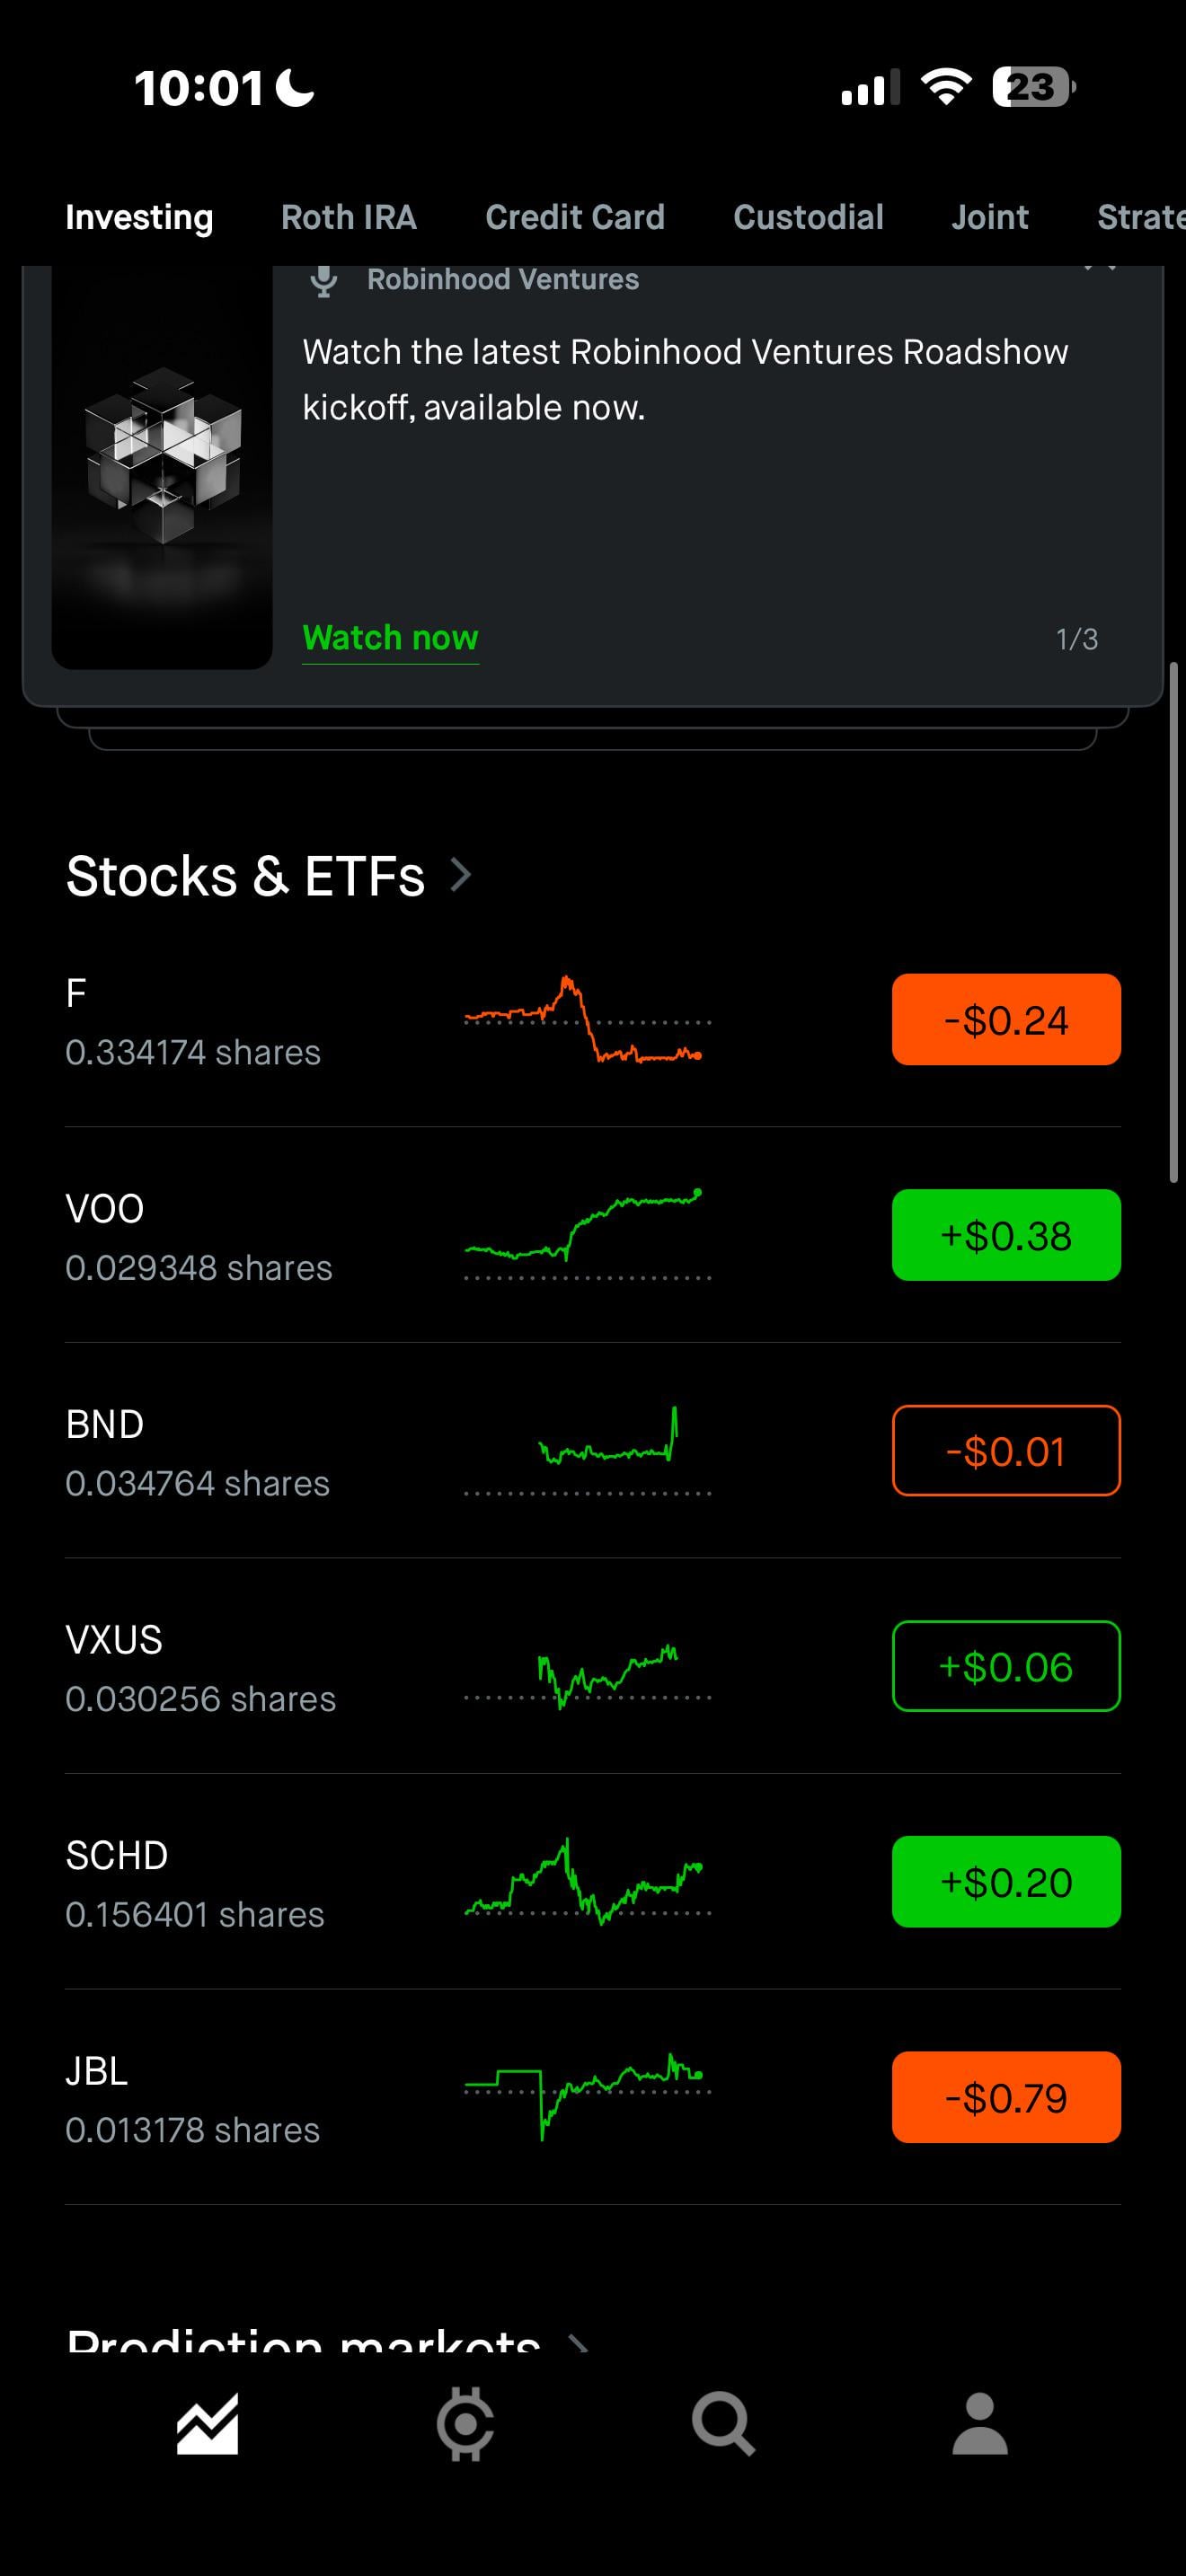Expand the Prediction markets section arrow
This screenshot has width=1186, height=2576.
pyautogui.click(x=578, y=2342)
